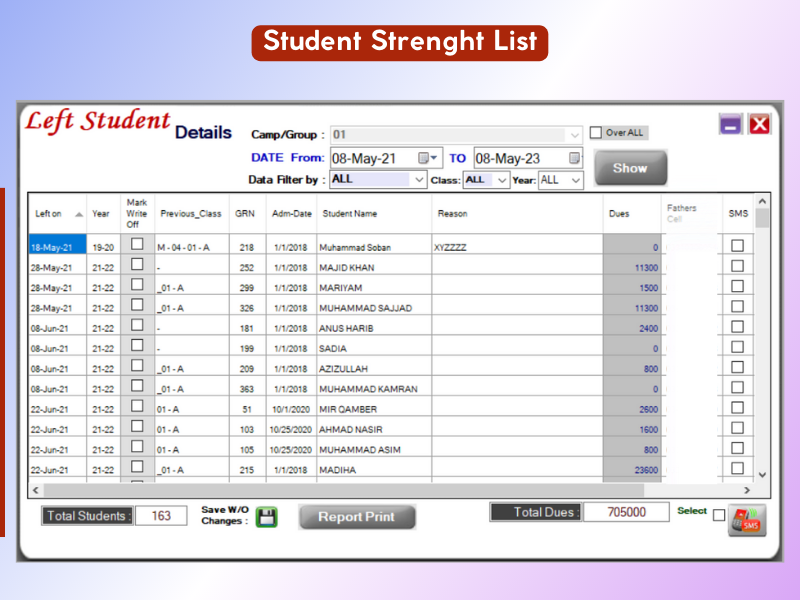The height and width of the screenshot is (600, 800).
Task: Click the Dues column header
Action: pyautogui.click(x=620, y=214)
